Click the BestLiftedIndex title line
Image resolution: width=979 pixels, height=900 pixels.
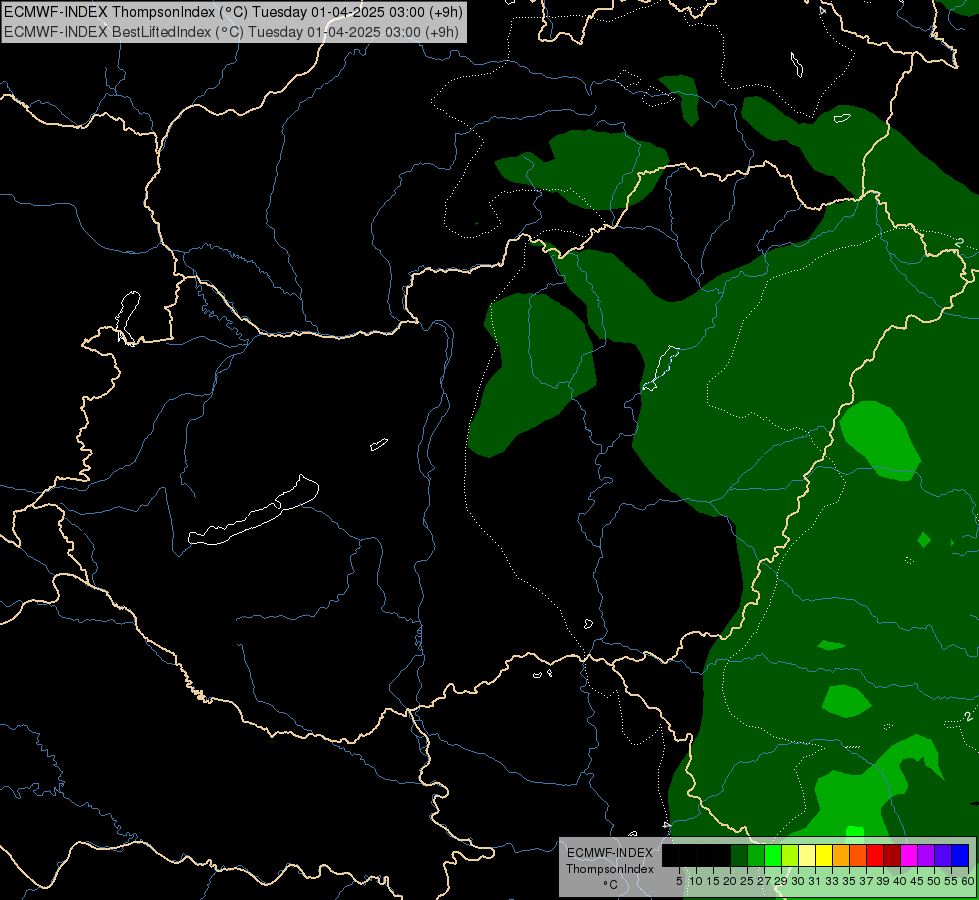[232, 31]
